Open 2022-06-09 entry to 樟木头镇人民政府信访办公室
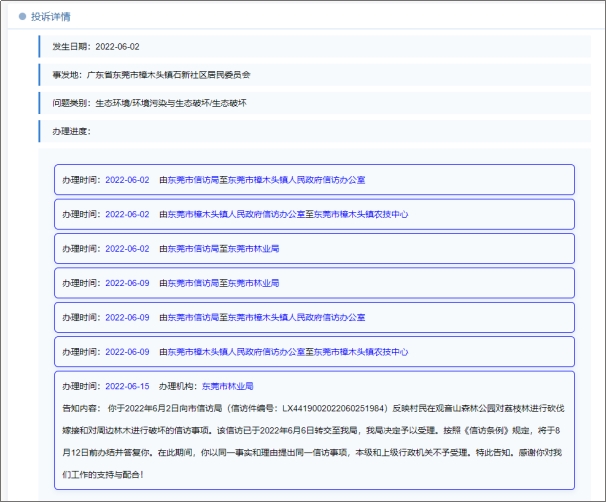The height and width of the screenshot is (502, 607). [314, 317]
